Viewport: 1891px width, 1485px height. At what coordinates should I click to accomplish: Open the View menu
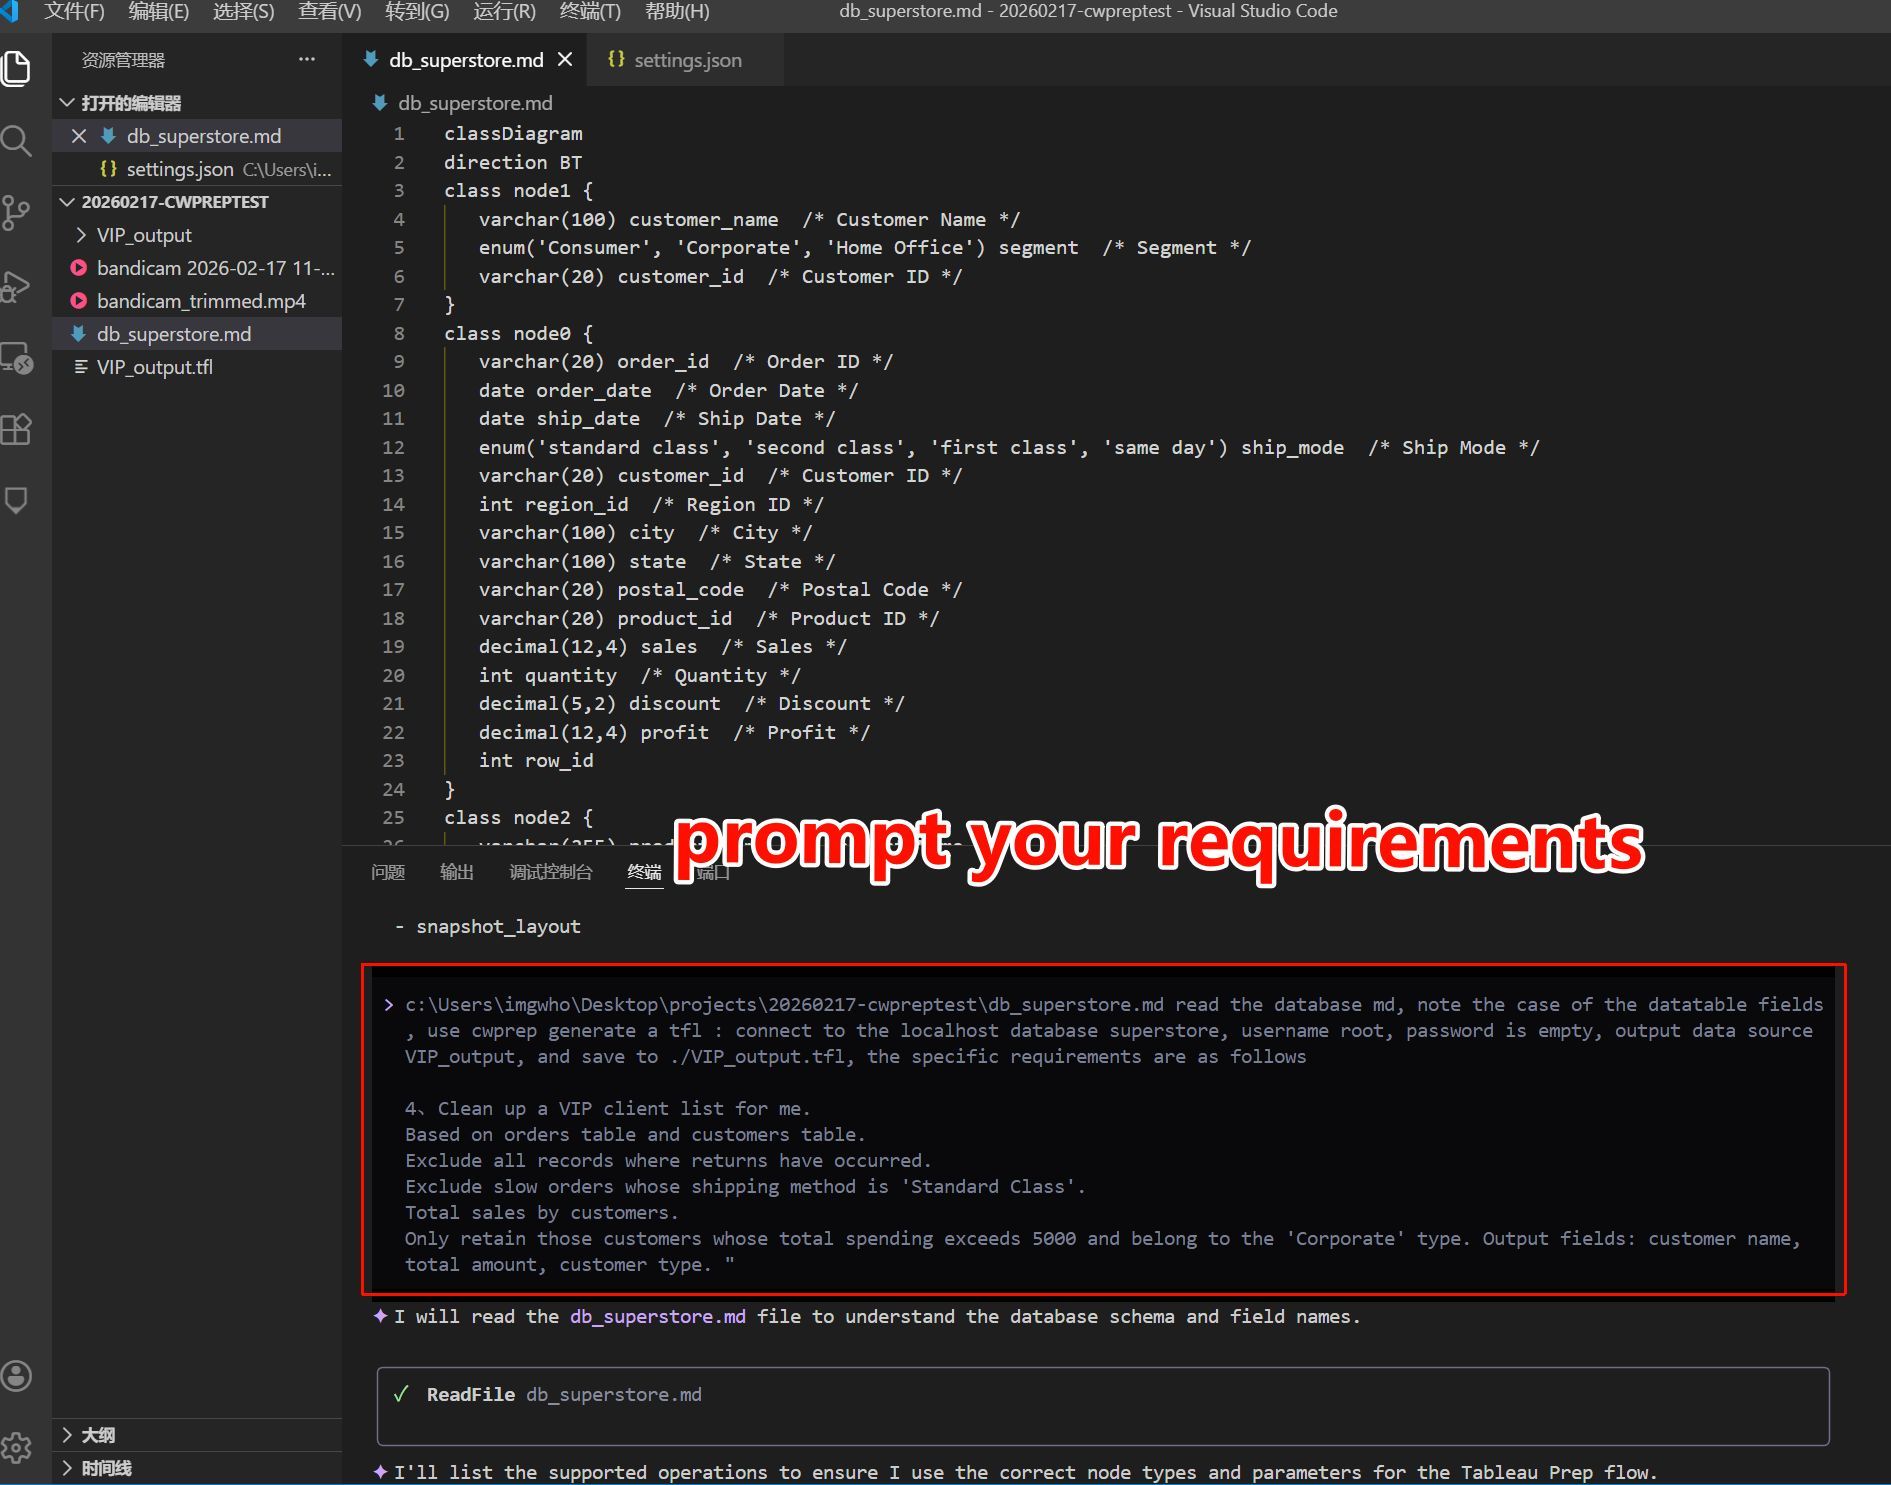pyautogui.click(x=329, y=11)
